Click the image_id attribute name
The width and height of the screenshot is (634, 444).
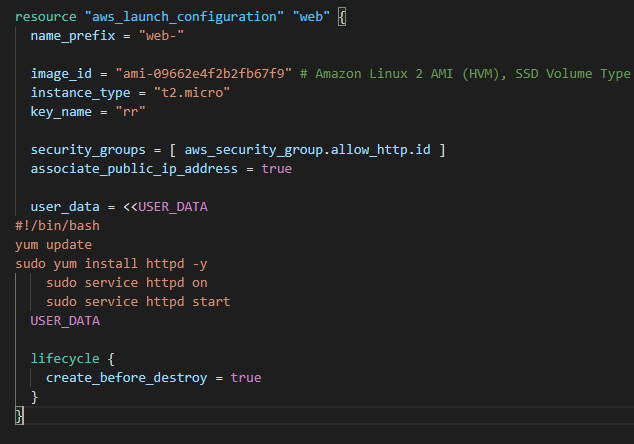[61, 74]
